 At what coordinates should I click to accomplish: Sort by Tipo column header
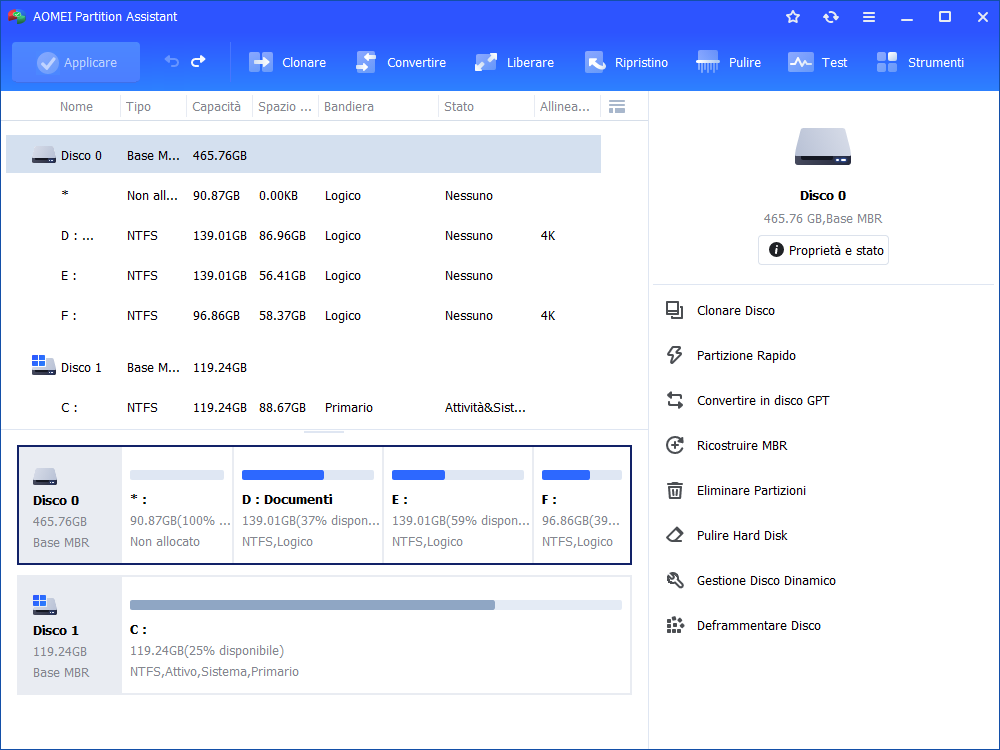(138, 107)
